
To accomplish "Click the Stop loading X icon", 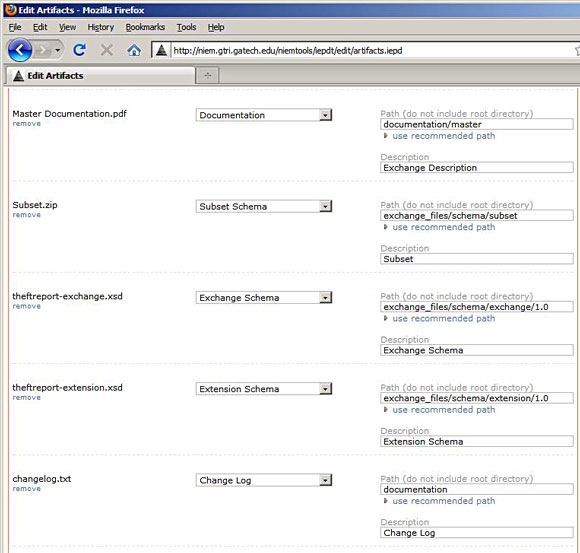I will pyautogui.click(x=107, y=50).
